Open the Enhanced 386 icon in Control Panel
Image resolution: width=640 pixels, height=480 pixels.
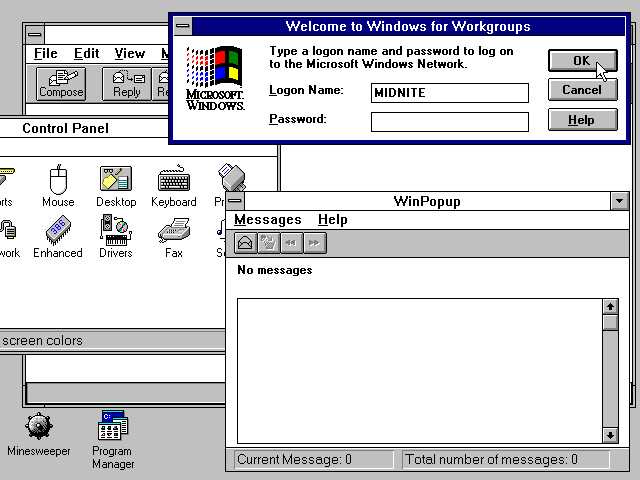click(x=58, y=237)
